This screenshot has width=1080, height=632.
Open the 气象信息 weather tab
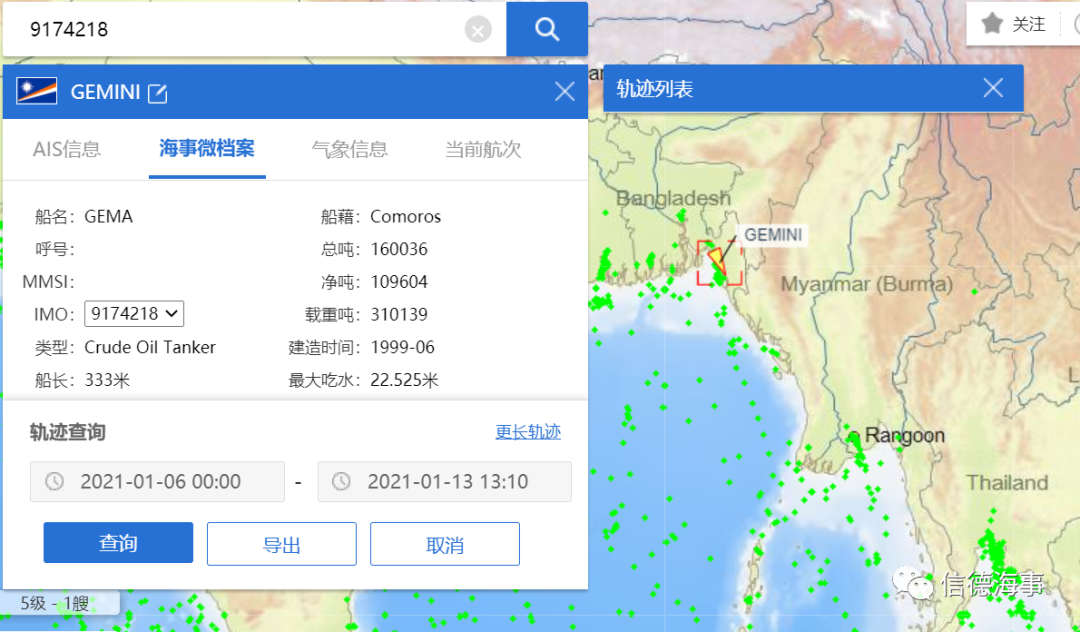350,150
